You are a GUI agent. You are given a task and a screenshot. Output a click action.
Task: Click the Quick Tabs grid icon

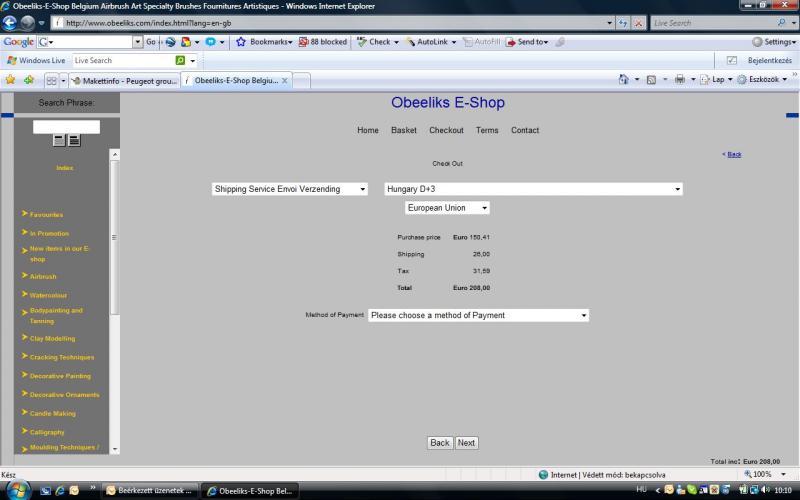(52, 80)
